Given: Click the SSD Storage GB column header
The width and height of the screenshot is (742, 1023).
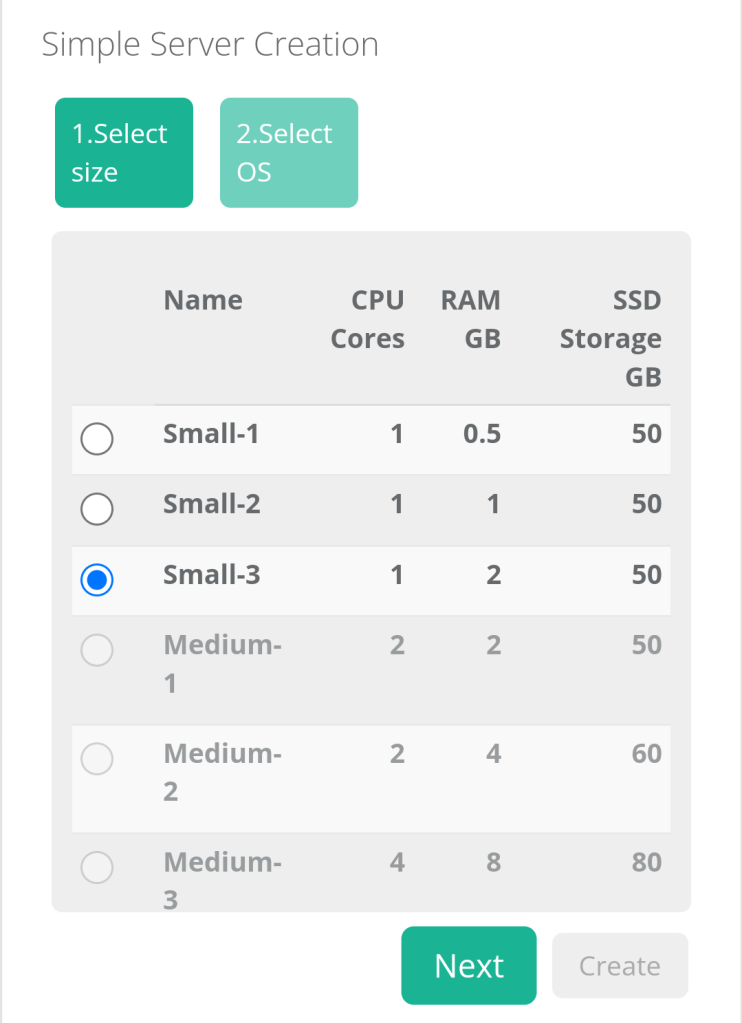Looking at the screenshot, I should [x=611, y=339].
